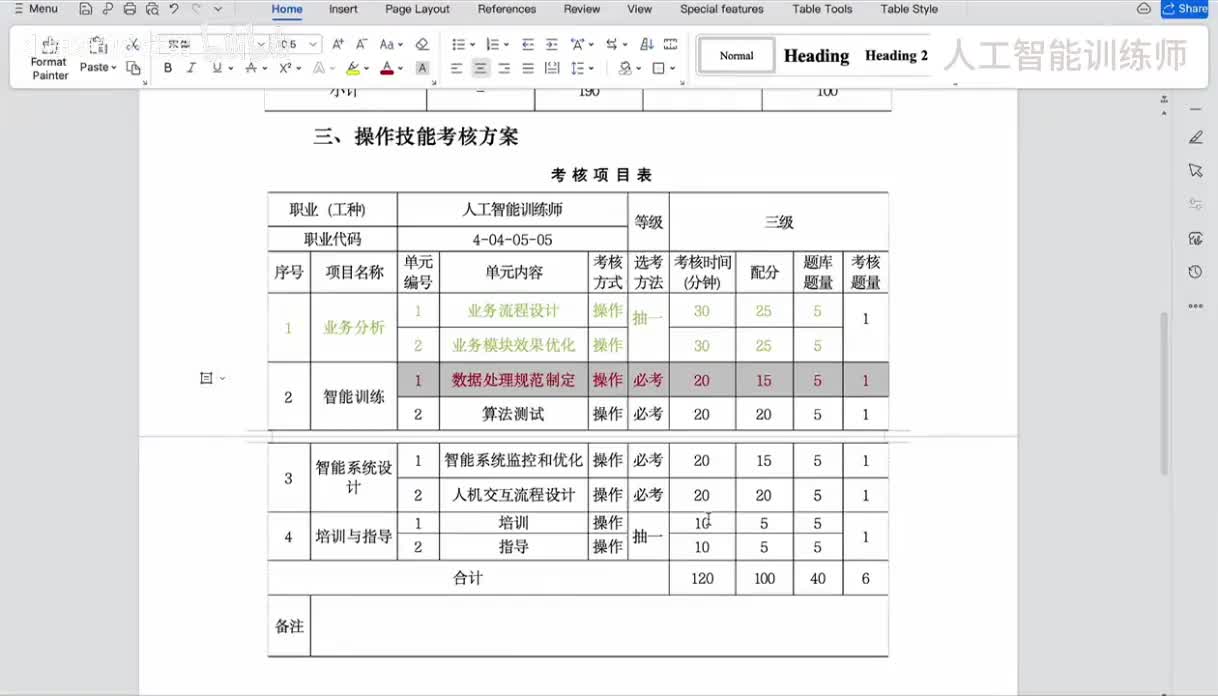Screen dimensions: 1218x696
Task: Toggle superscript X² formatting
Action: pyautogui.click(x=285, y=68)
